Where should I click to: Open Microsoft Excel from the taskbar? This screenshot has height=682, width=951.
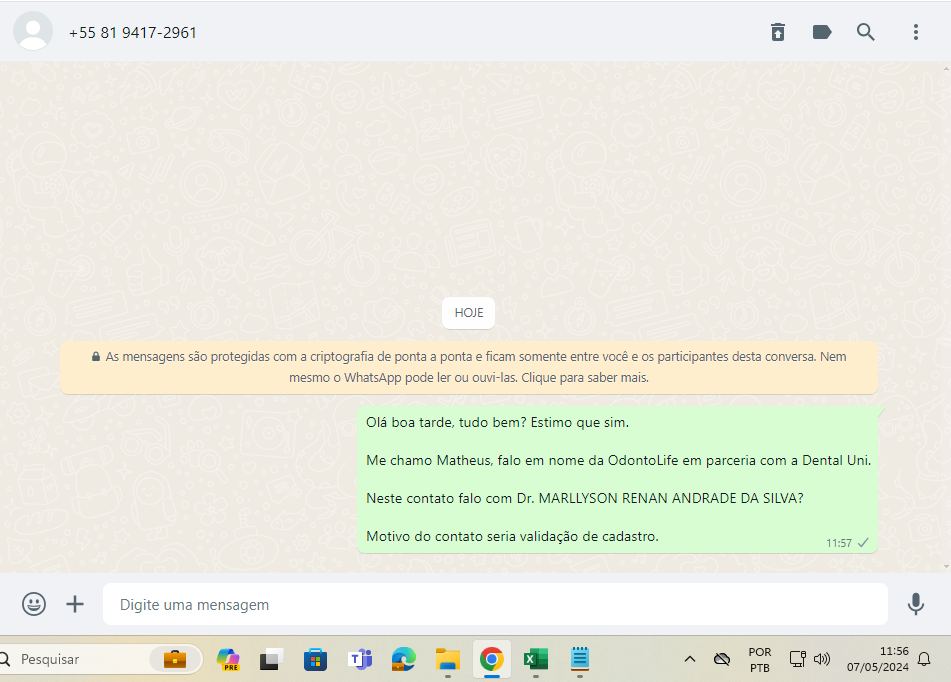click(535, 659)
